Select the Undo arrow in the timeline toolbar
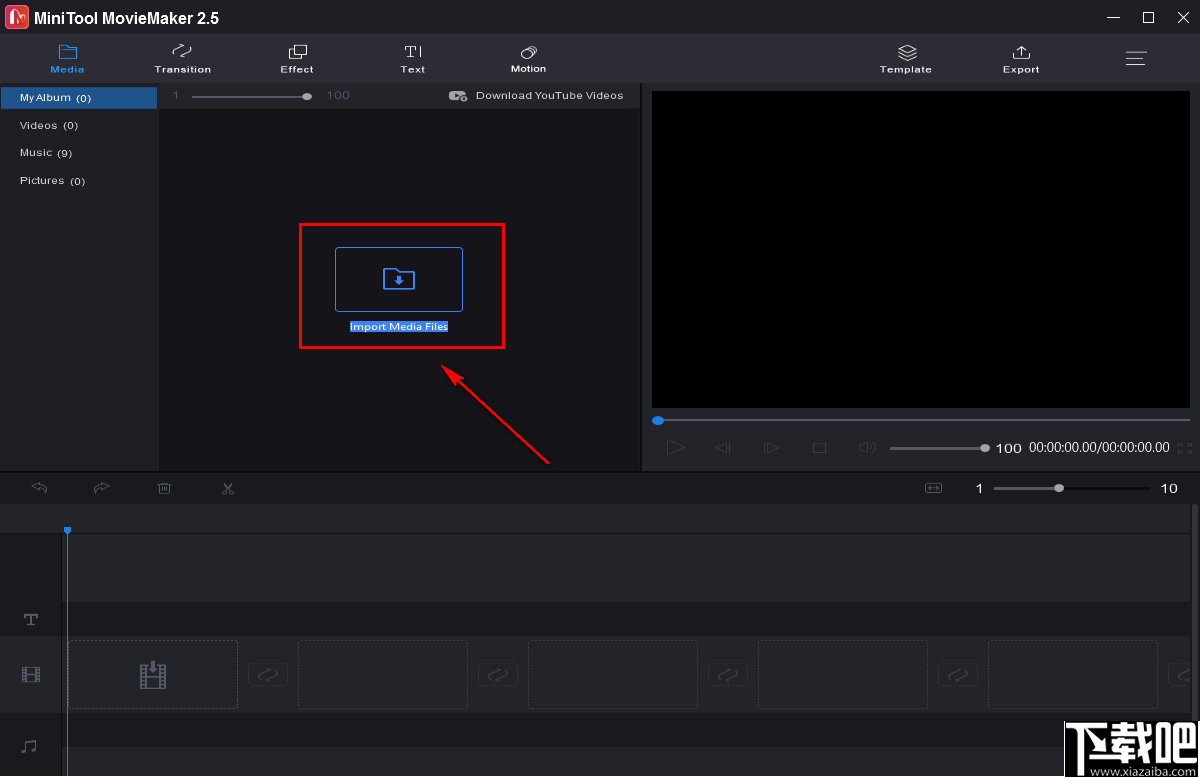Viewport: 1200px width, 777px height. click(x=38, y=488)
